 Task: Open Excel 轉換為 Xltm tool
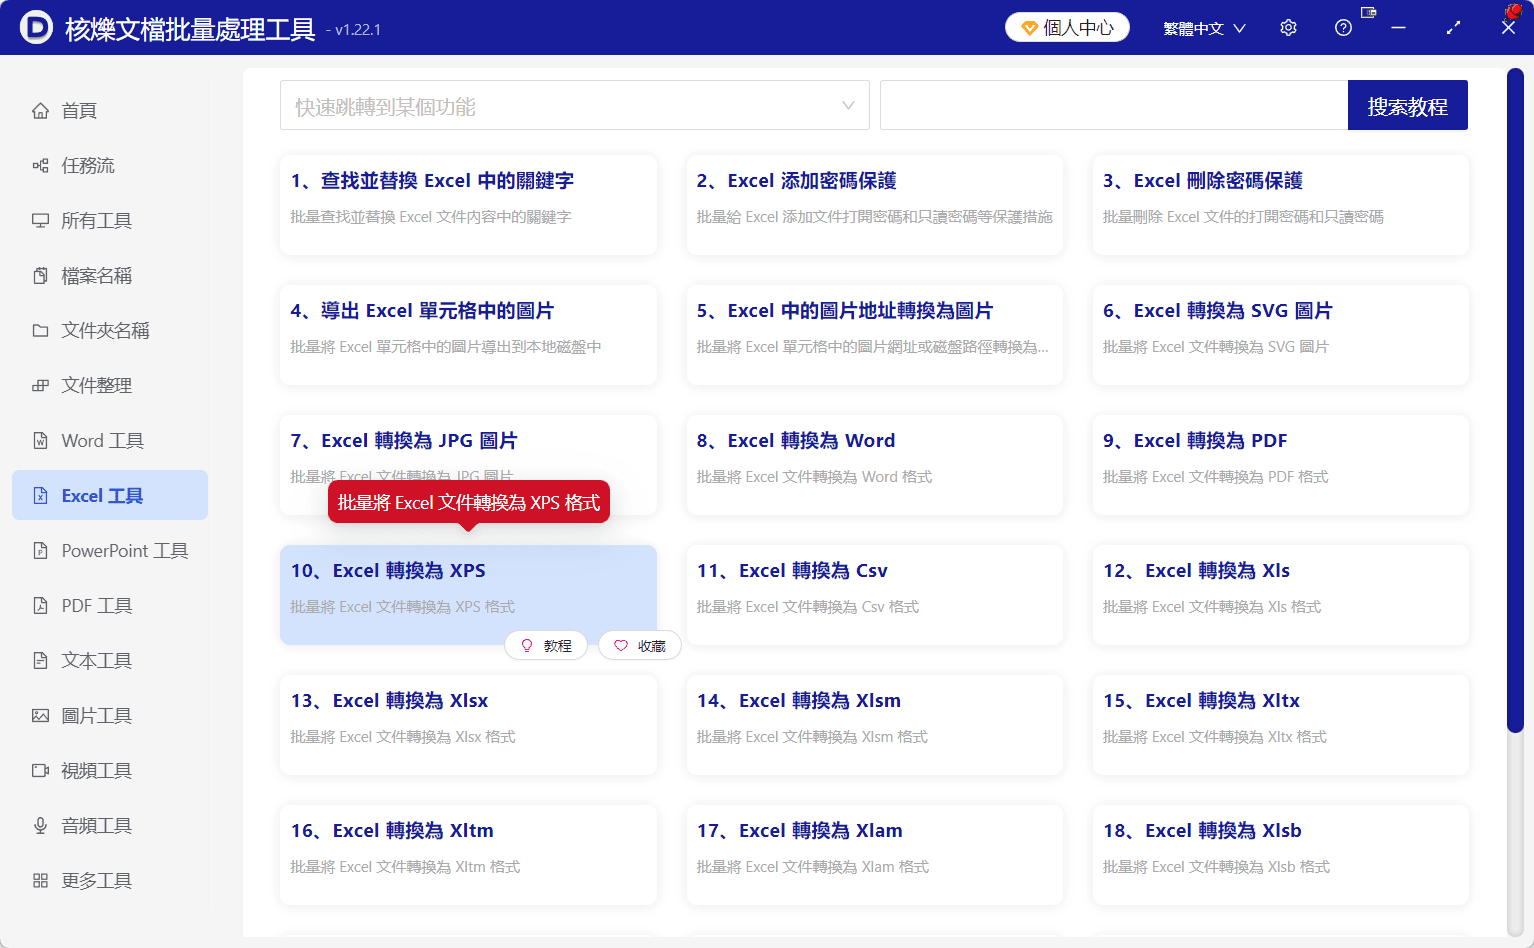pos(468,855)
